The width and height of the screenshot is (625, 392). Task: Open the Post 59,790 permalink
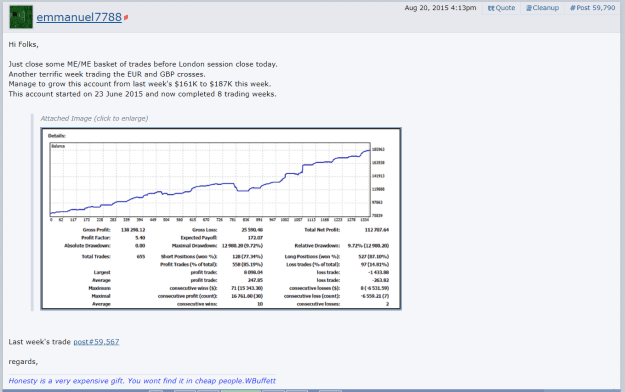(x=593, y=8)
